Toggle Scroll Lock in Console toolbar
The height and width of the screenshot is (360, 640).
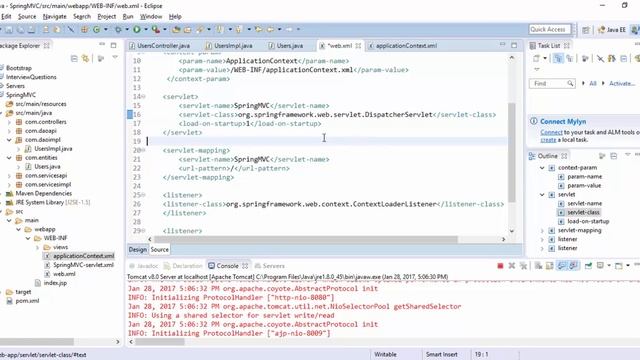[x=550, y=266]
